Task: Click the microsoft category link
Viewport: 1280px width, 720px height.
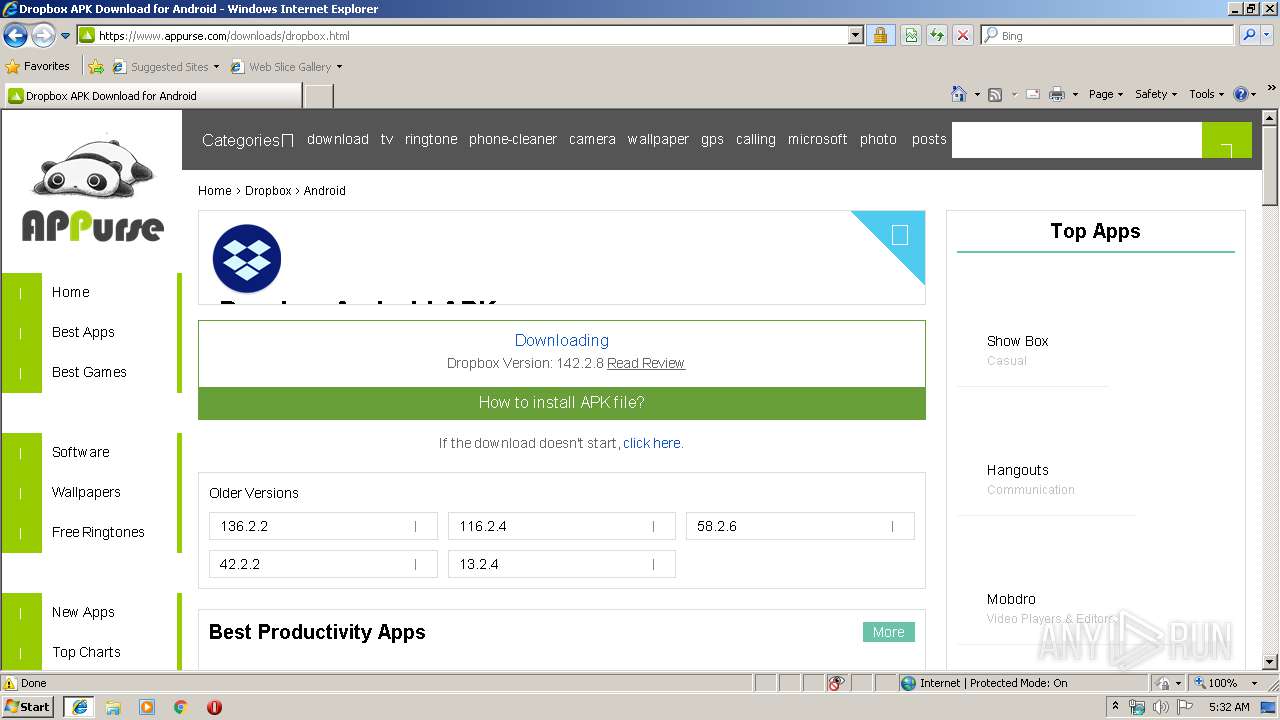Action: pyautogui.click(x=817, y=139)
